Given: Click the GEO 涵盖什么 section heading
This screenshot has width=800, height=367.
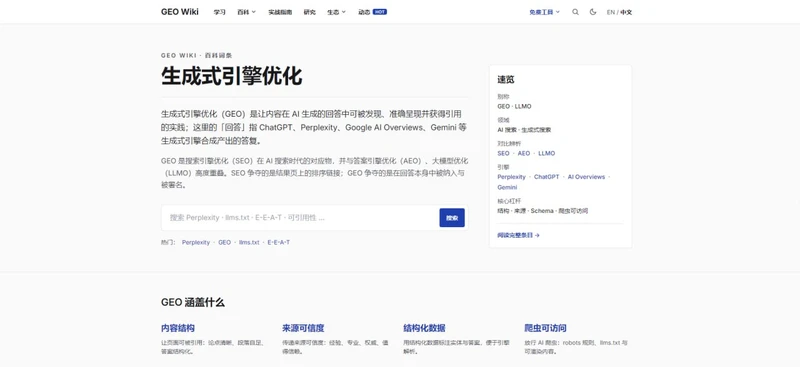Looking at the screenshot, I should pyautogui.click(x=193, y=302).
